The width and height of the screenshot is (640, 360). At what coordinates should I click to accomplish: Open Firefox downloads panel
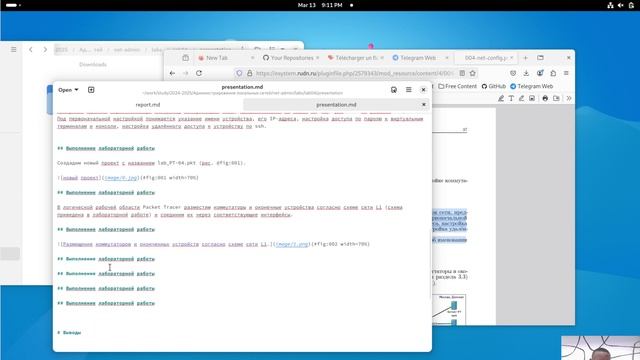(526, 73)
